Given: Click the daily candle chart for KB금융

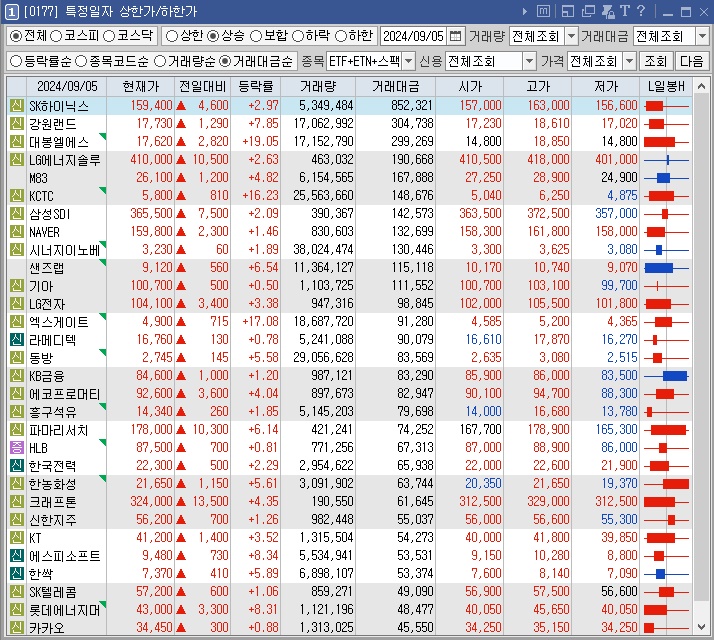Looking at the screenshot, I should point(666,376).
